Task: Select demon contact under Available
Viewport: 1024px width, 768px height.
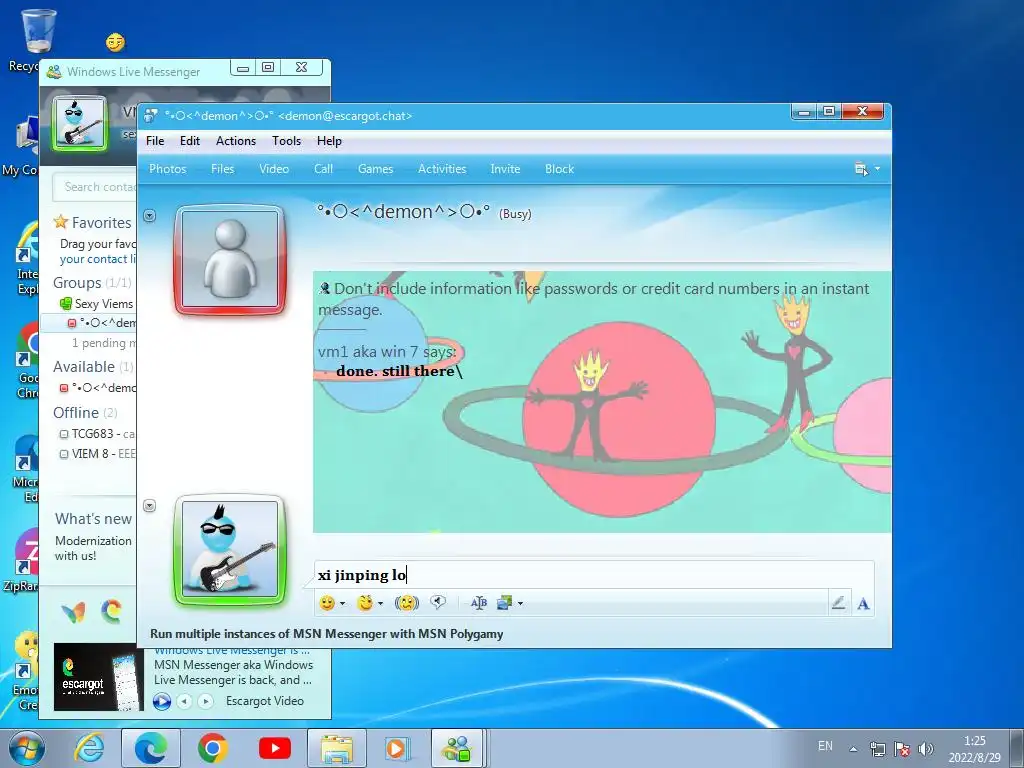Action: [x=97, y=388]
